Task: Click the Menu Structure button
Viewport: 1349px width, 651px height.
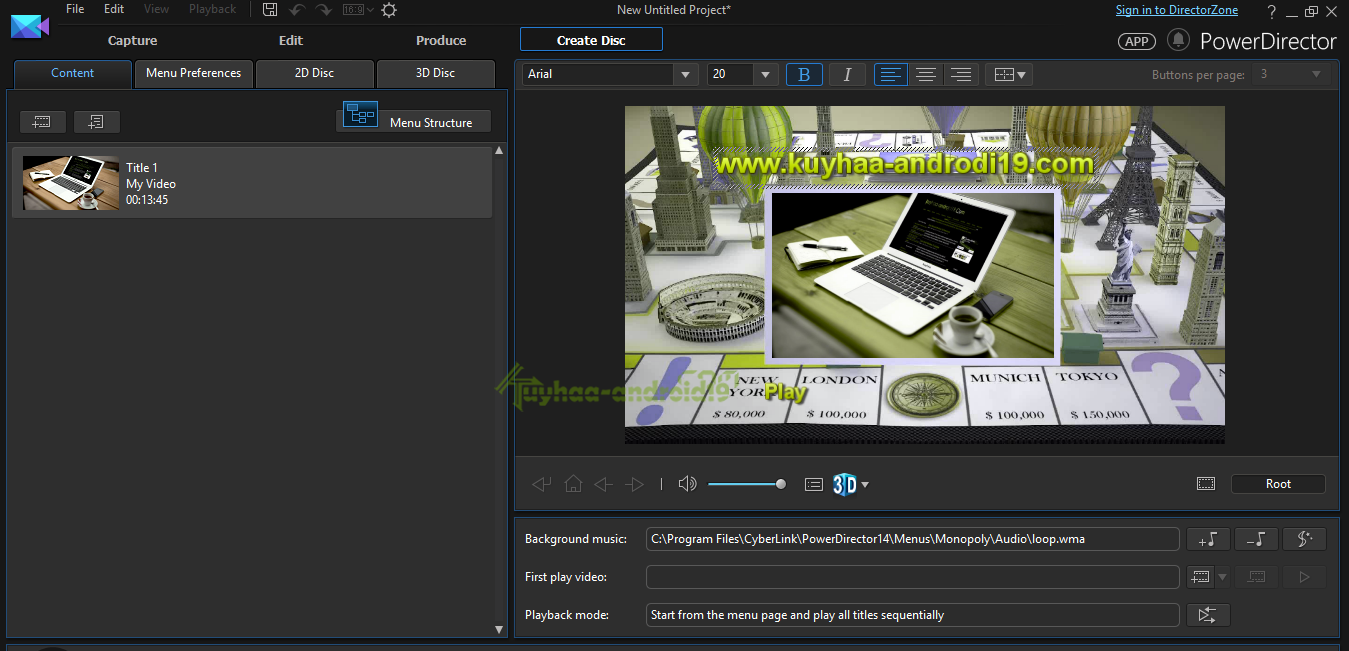Action: [x=414, y=121]
